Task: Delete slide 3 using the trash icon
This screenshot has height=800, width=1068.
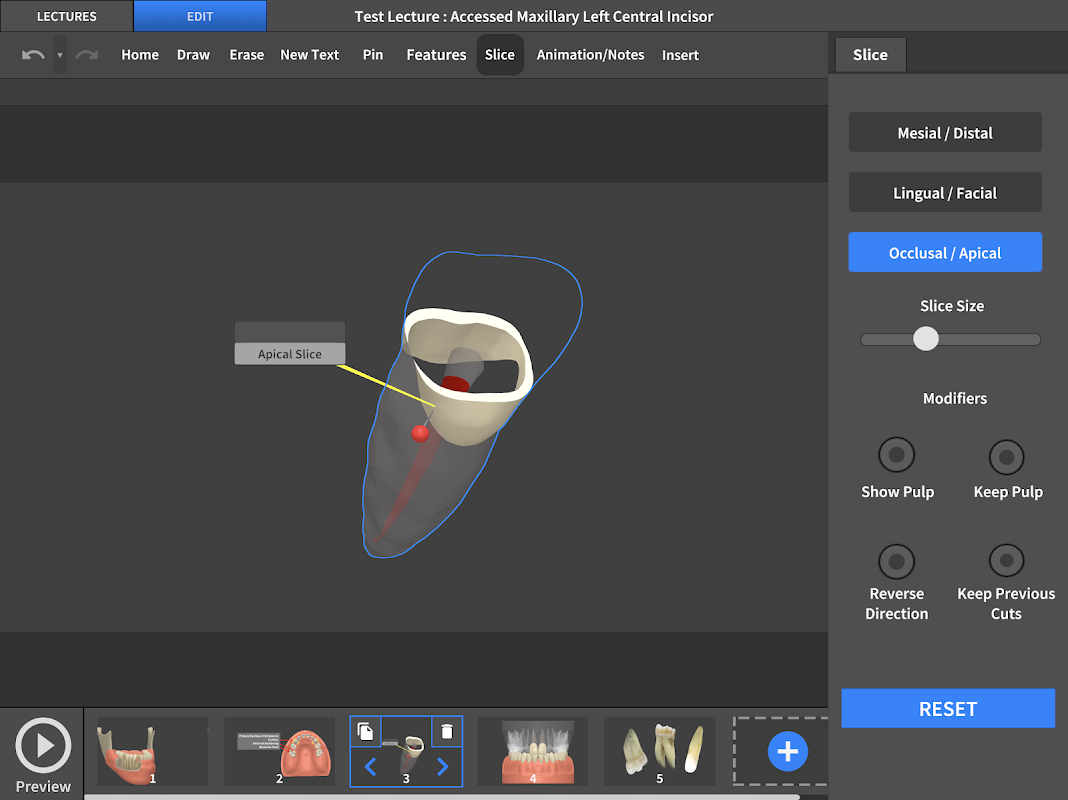Action: (447, 732)
